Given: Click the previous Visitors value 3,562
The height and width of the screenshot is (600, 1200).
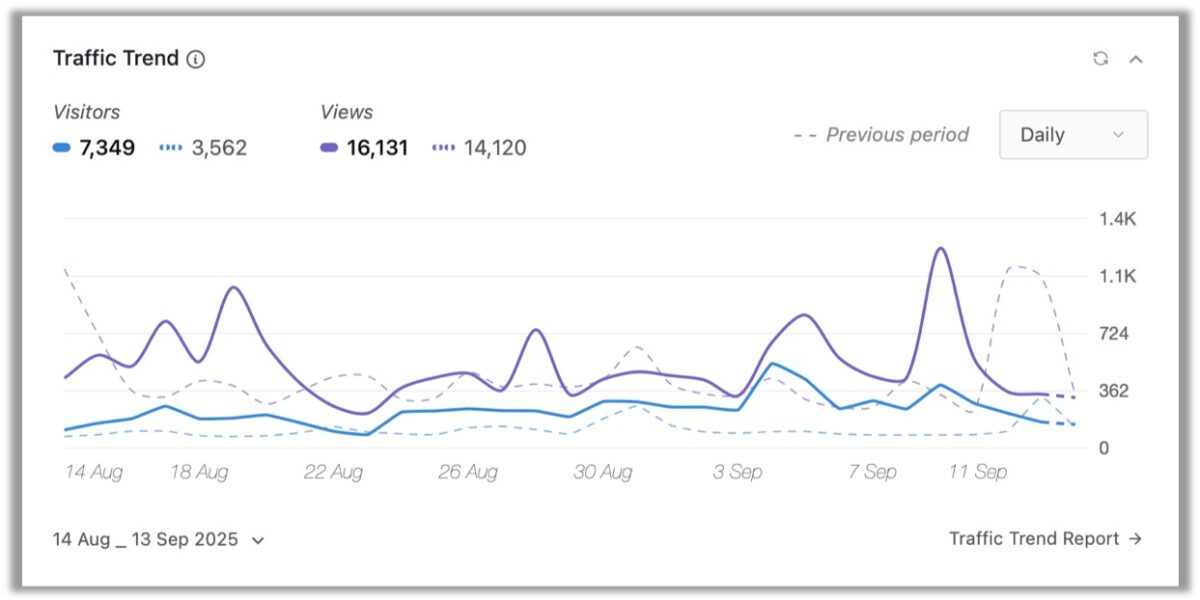Looking at the screenshot, I should [x=219, y=149].
